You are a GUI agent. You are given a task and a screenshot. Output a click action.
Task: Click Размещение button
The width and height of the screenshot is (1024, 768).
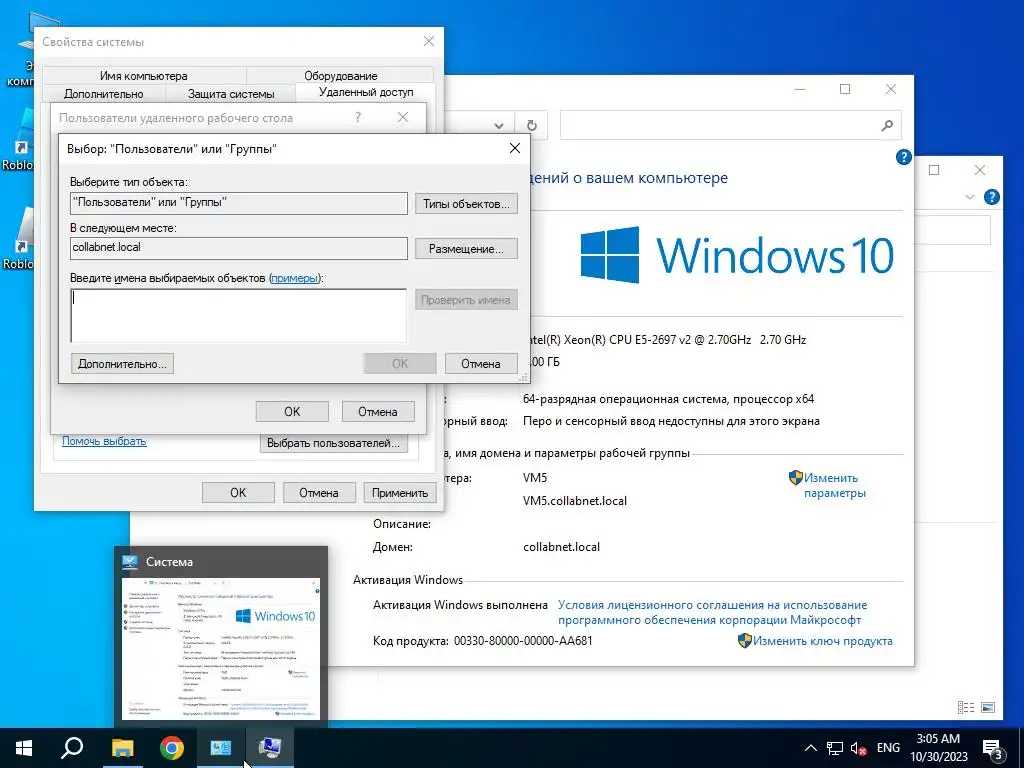point(466,249)
